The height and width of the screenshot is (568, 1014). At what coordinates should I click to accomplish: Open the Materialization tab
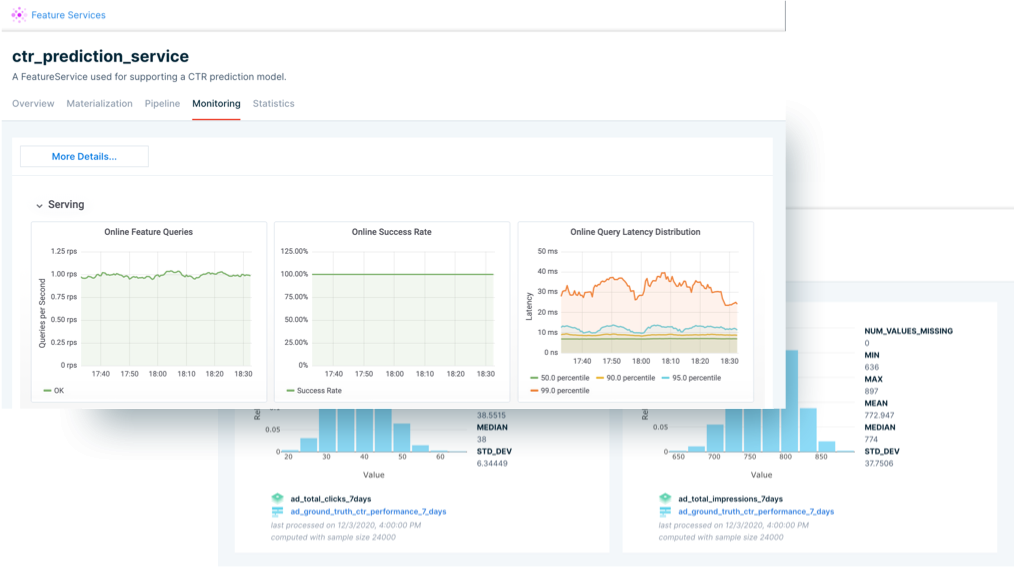click(x=99, y=104)
